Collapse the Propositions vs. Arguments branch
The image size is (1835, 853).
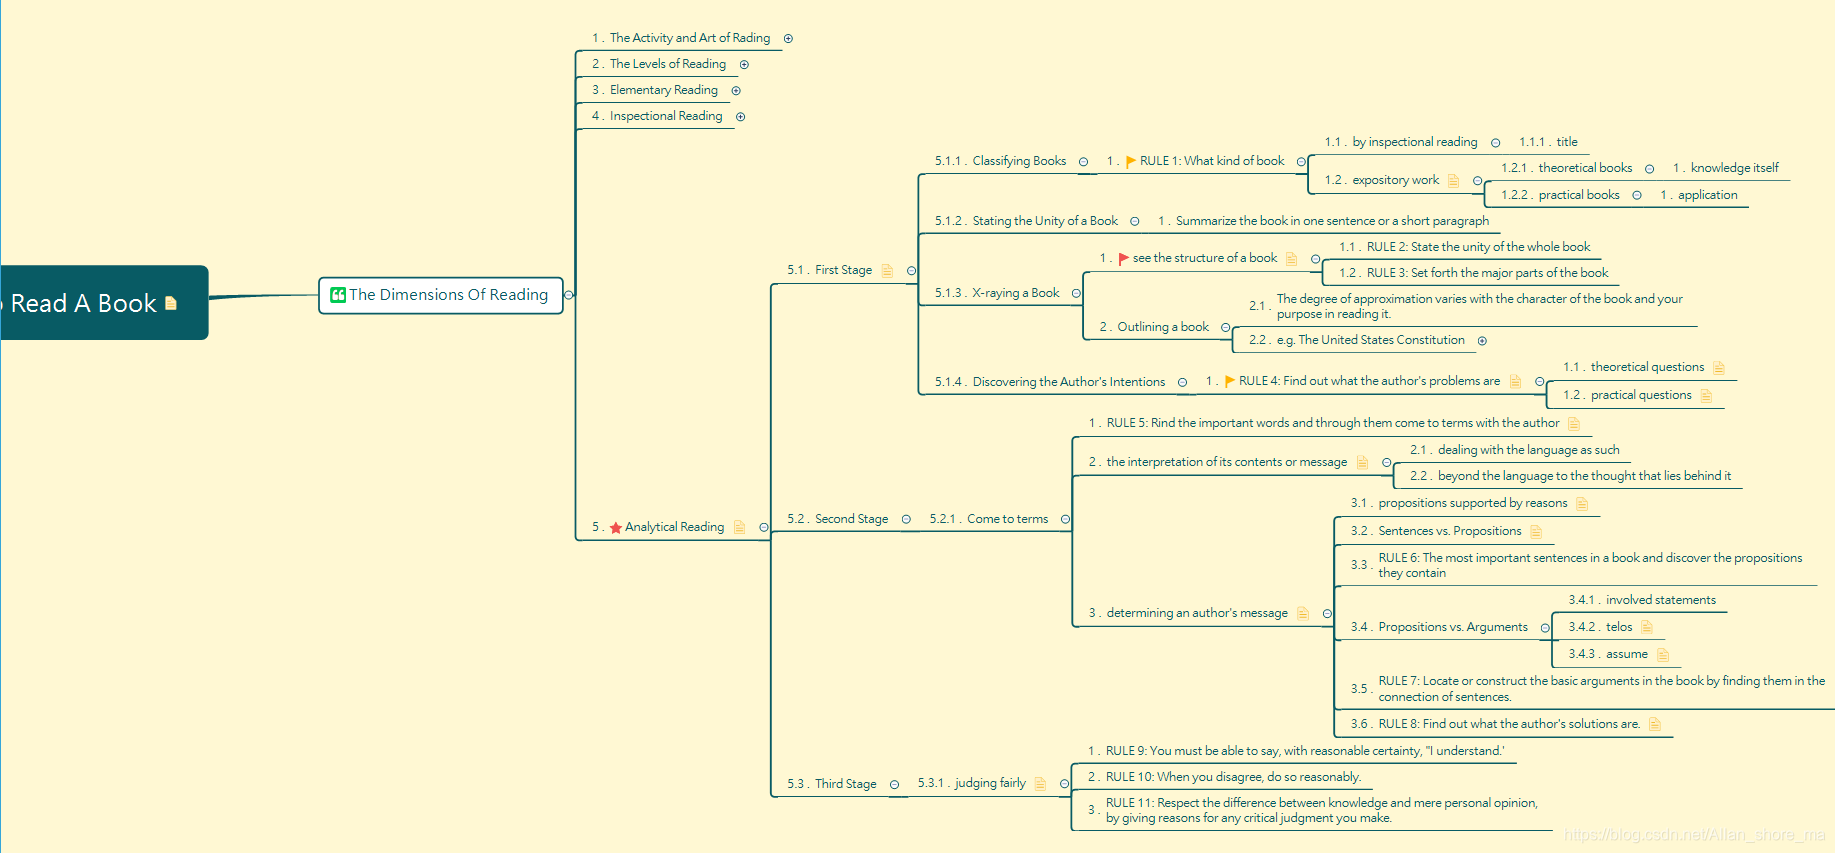(1545, 628)
